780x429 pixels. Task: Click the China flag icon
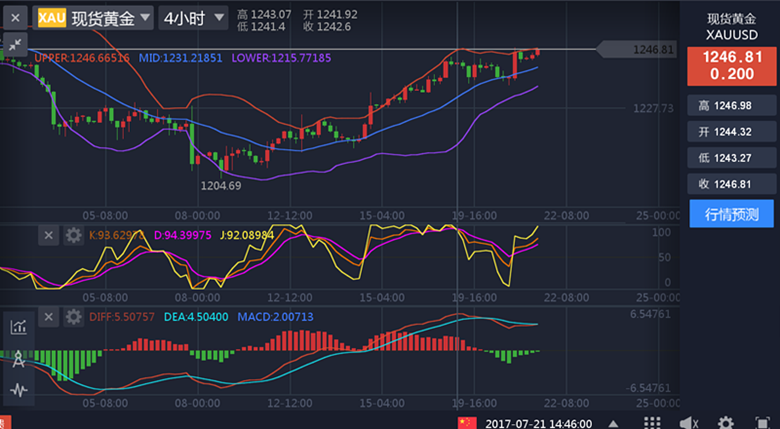tap(467, 423)
